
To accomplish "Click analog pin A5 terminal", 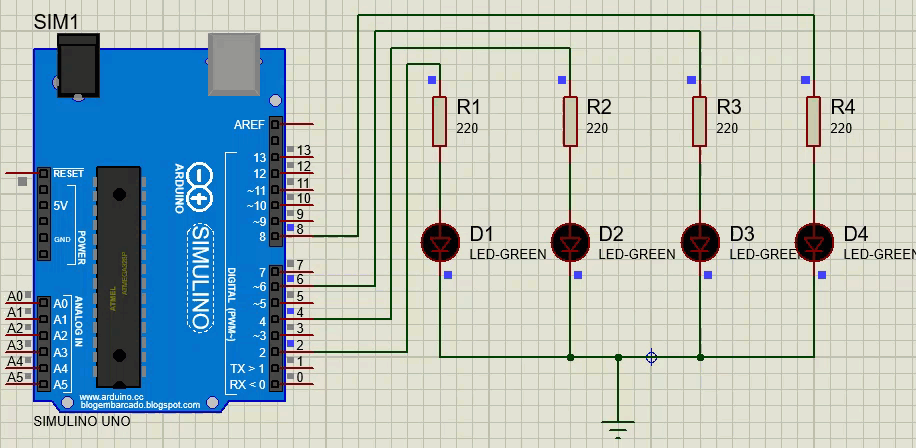I will (43, 384).
